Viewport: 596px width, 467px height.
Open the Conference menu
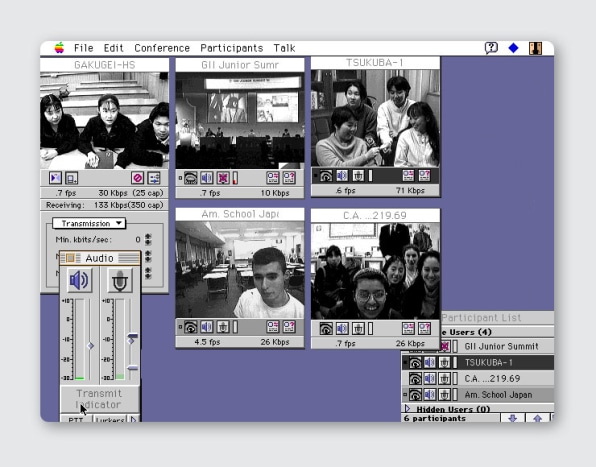[x=162, y=48]
